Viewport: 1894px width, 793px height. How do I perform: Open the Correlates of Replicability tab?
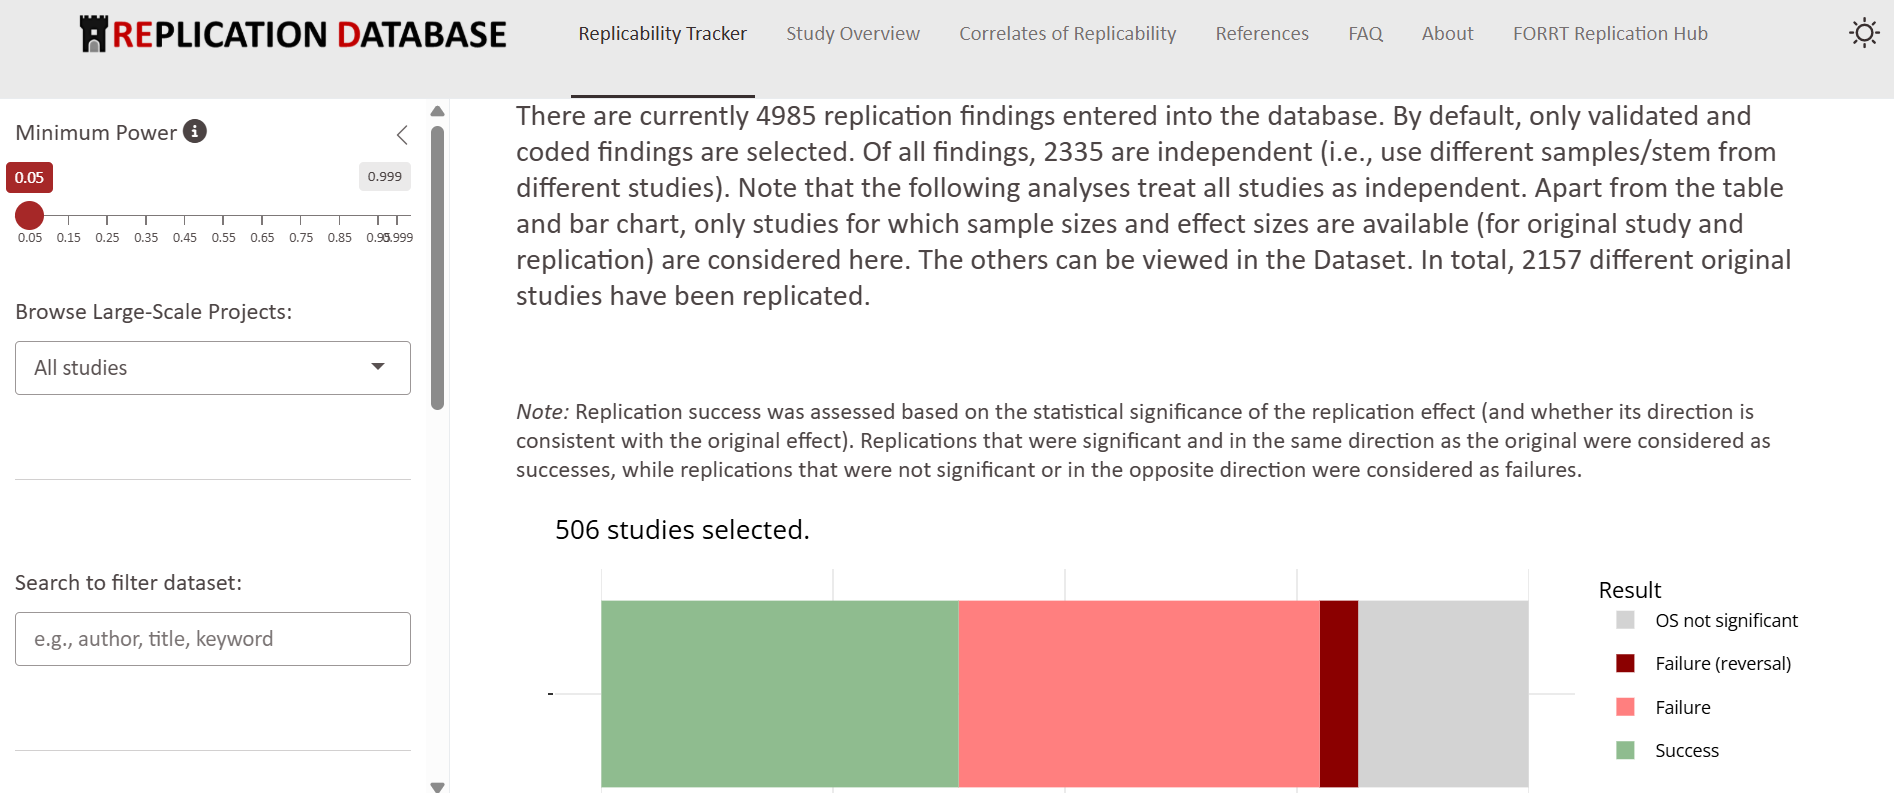click(x=1067, y=33)
